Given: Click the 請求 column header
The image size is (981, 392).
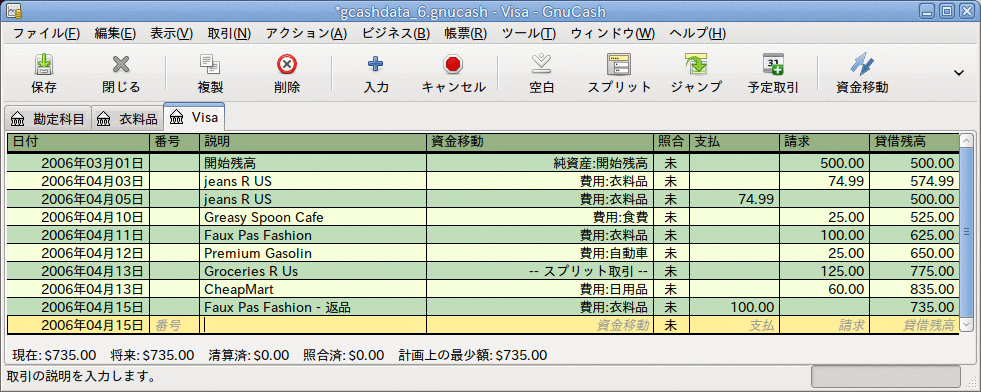Looking at the screenshot, I should click(x=824, y=143).
